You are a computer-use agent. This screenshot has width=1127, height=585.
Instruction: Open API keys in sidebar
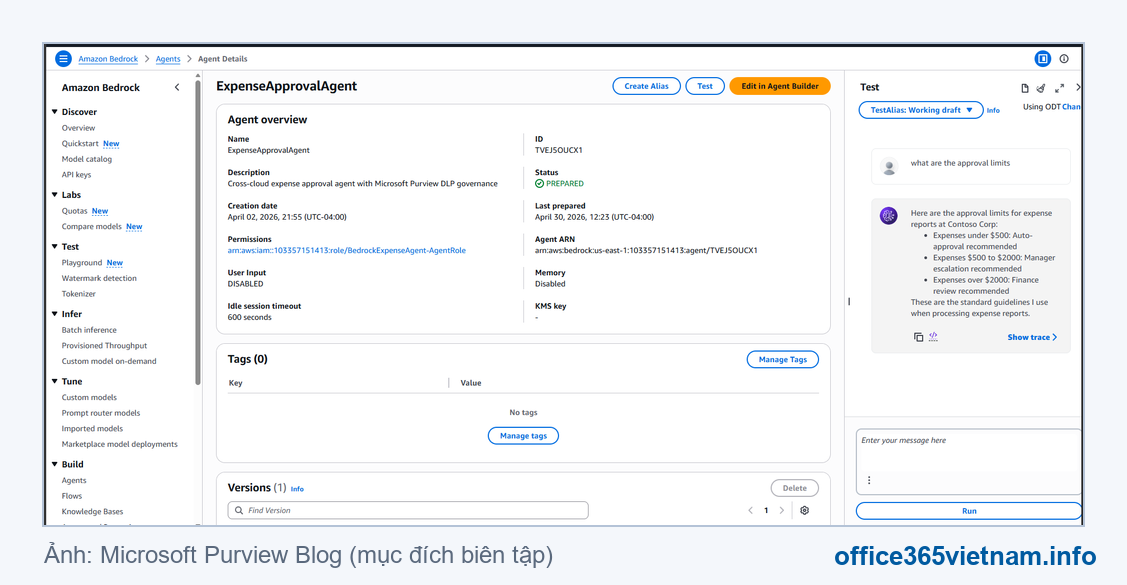click(x=76, y=175)
